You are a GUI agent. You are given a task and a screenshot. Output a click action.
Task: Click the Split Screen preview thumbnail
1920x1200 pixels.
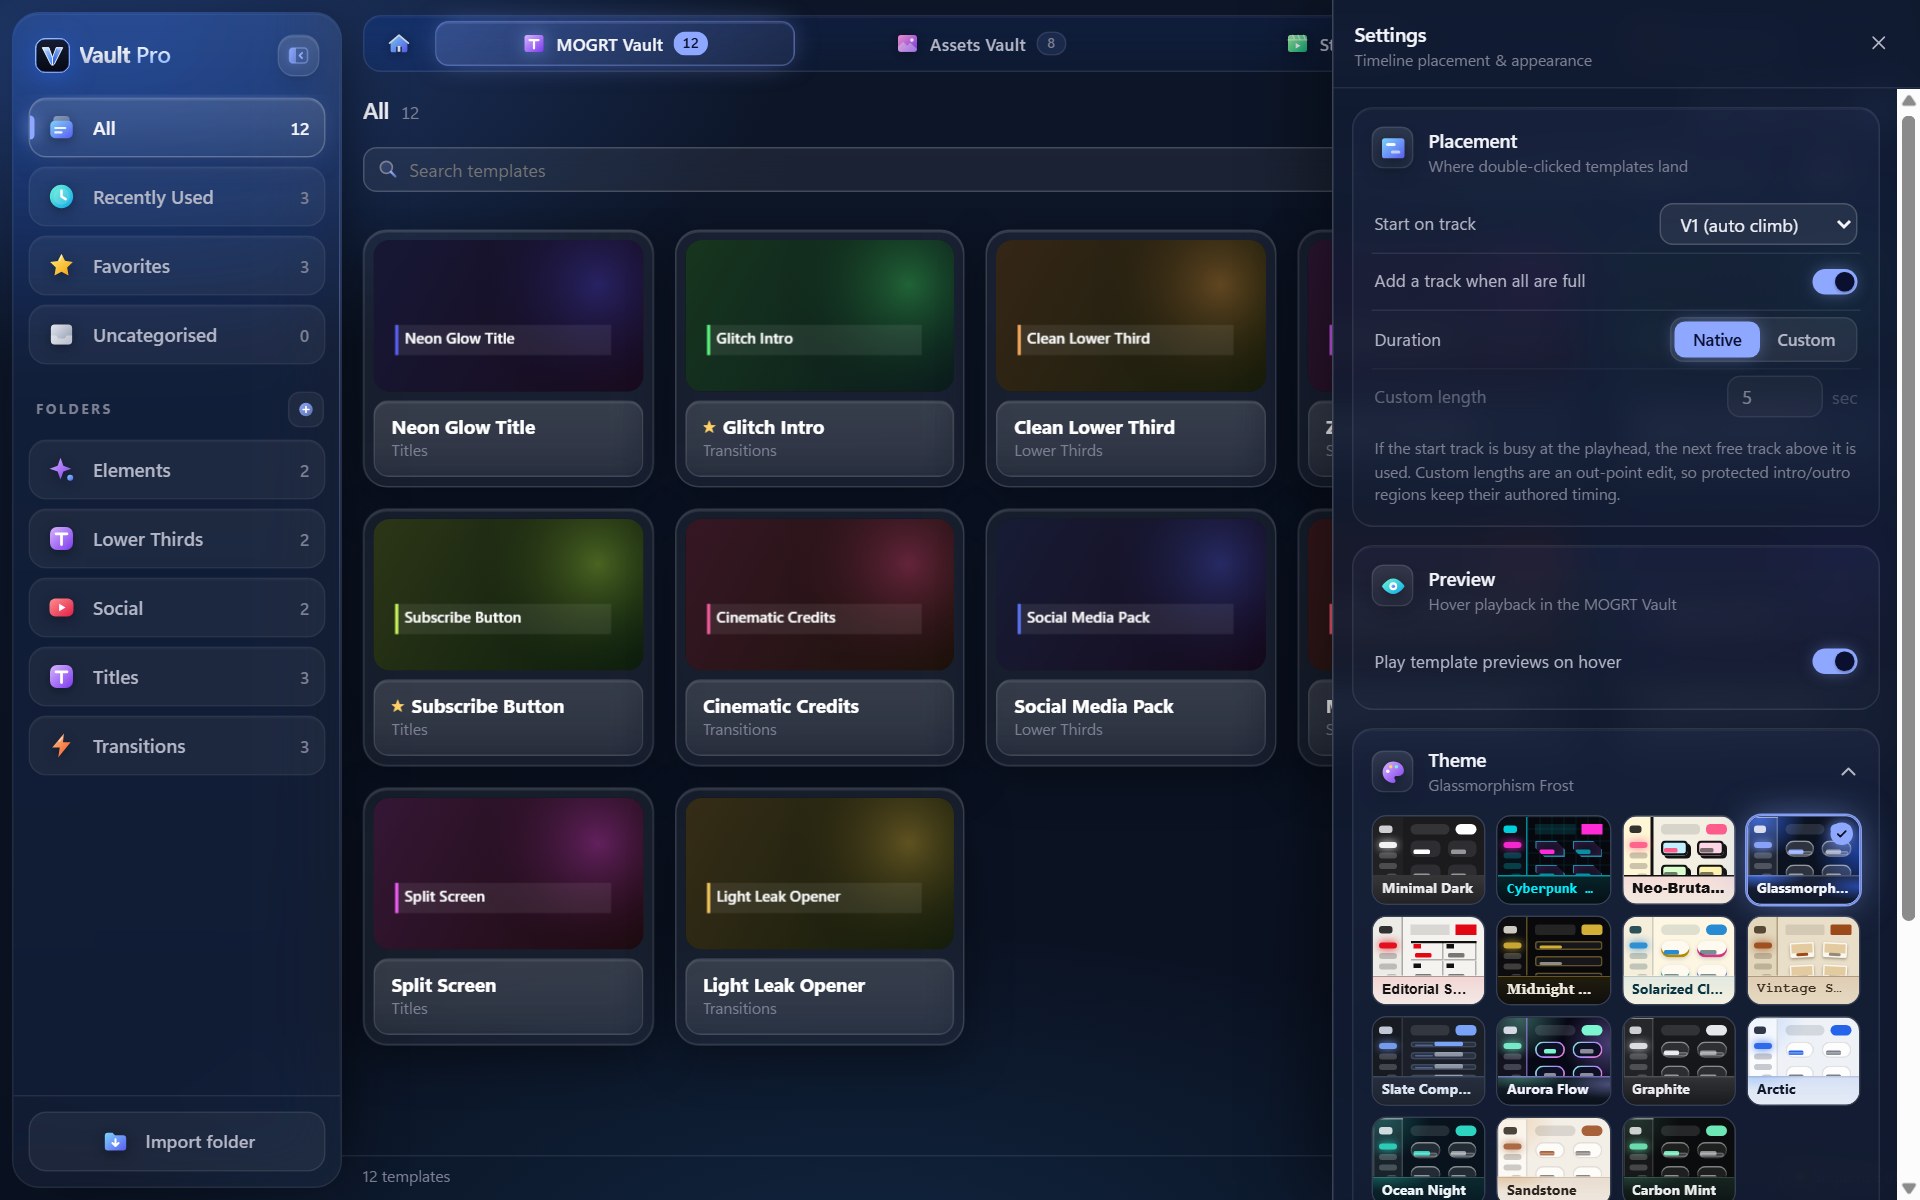[508, 873]
